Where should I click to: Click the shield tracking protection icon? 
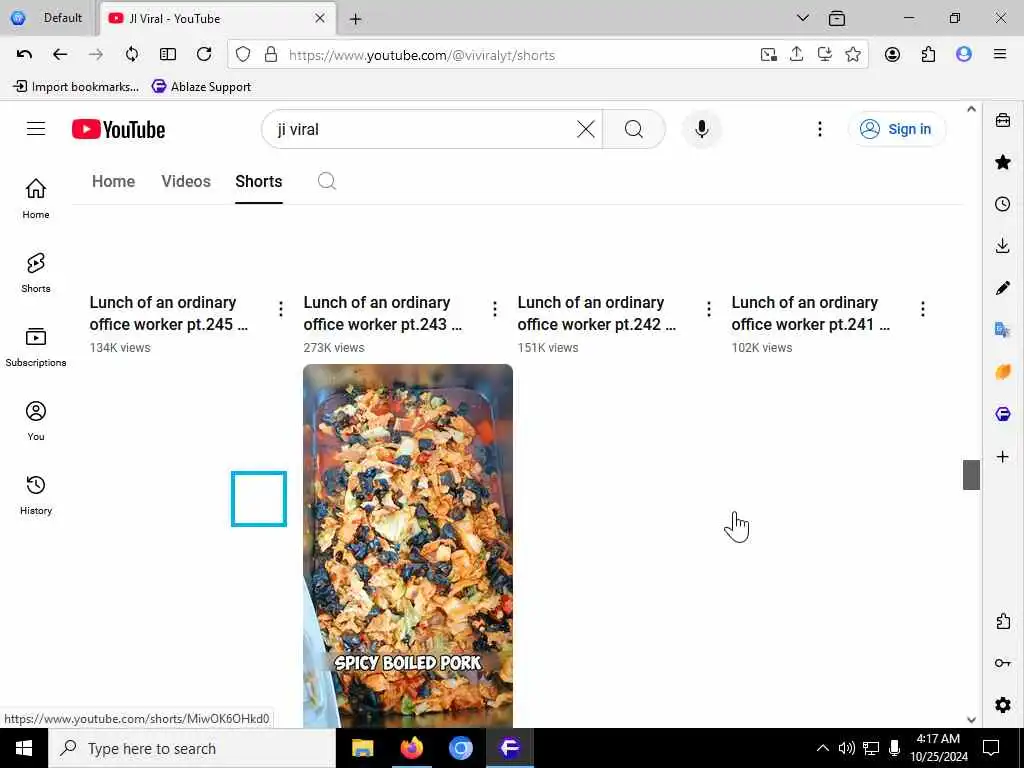pyautogui.click(x=243, y=55)
